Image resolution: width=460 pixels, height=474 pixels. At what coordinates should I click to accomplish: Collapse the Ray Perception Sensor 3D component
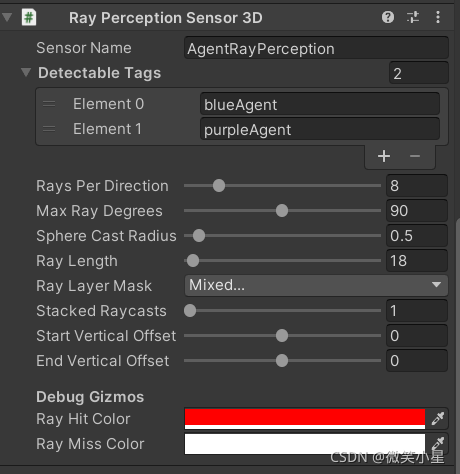(x=7, y=17)
